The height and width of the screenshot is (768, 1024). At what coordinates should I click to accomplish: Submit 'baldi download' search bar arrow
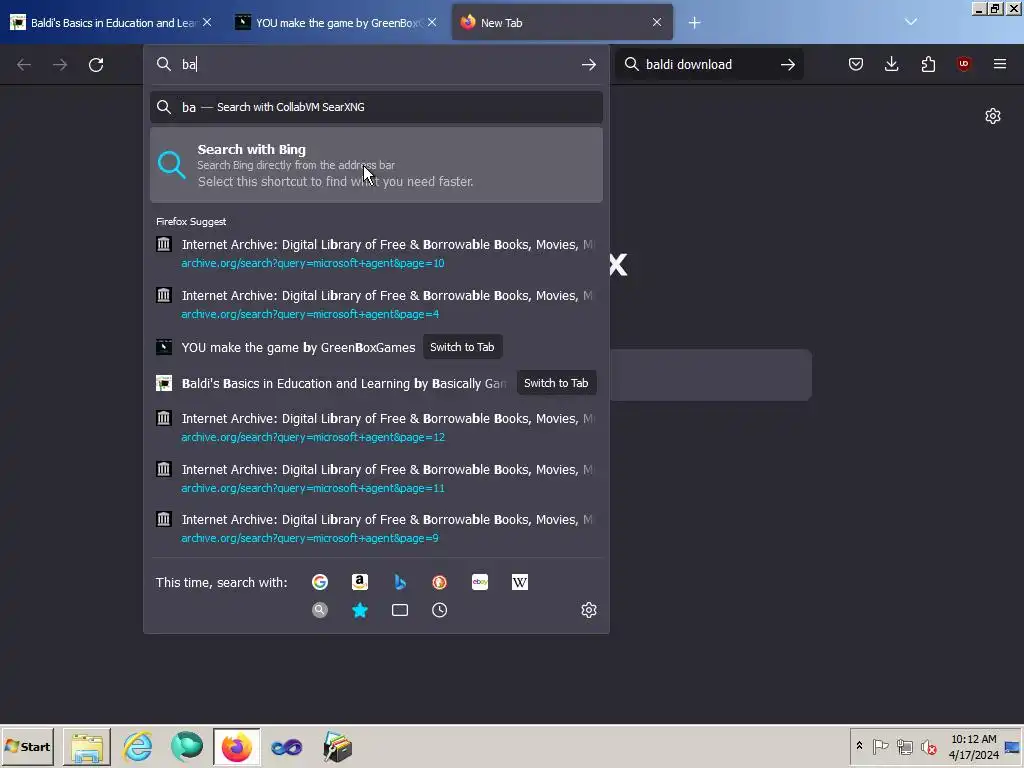[788, 65]
